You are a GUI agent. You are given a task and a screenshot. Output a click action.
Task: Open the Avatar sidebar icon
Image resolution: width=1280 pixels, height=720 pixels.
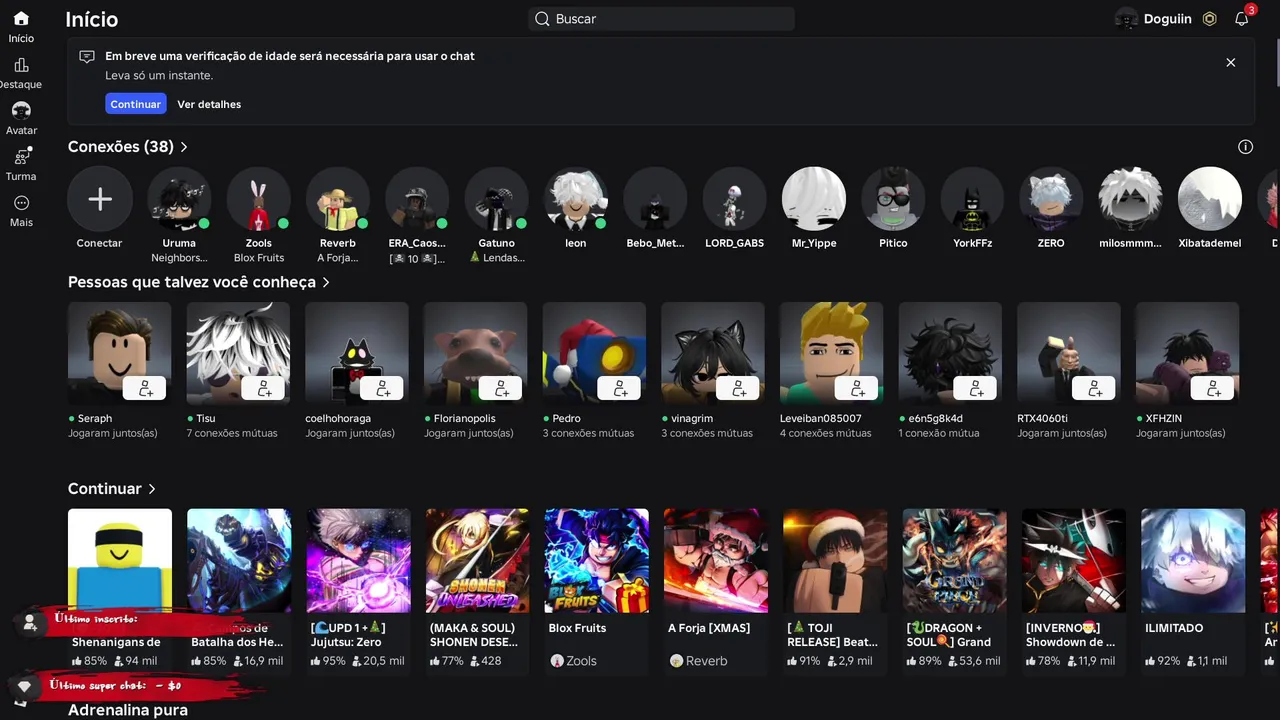21,111
